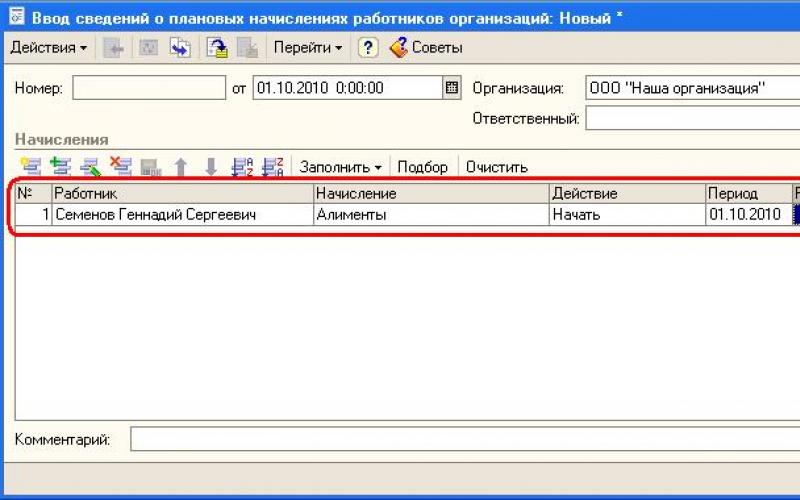Open the Действия menu
Screen dimensions: 800x500
pos(48,47)
